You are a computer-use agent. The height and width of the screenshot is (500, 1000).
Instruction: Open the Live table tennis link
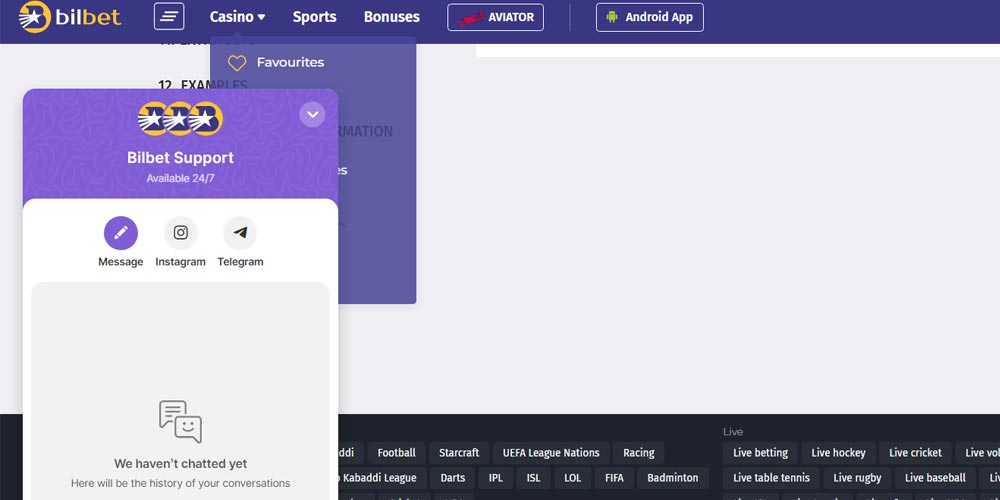coord(771,478)
